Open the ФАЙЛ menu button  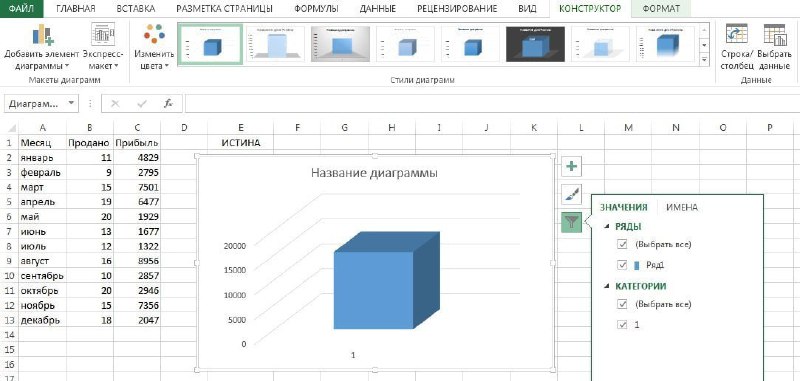[x=21, y=9]
